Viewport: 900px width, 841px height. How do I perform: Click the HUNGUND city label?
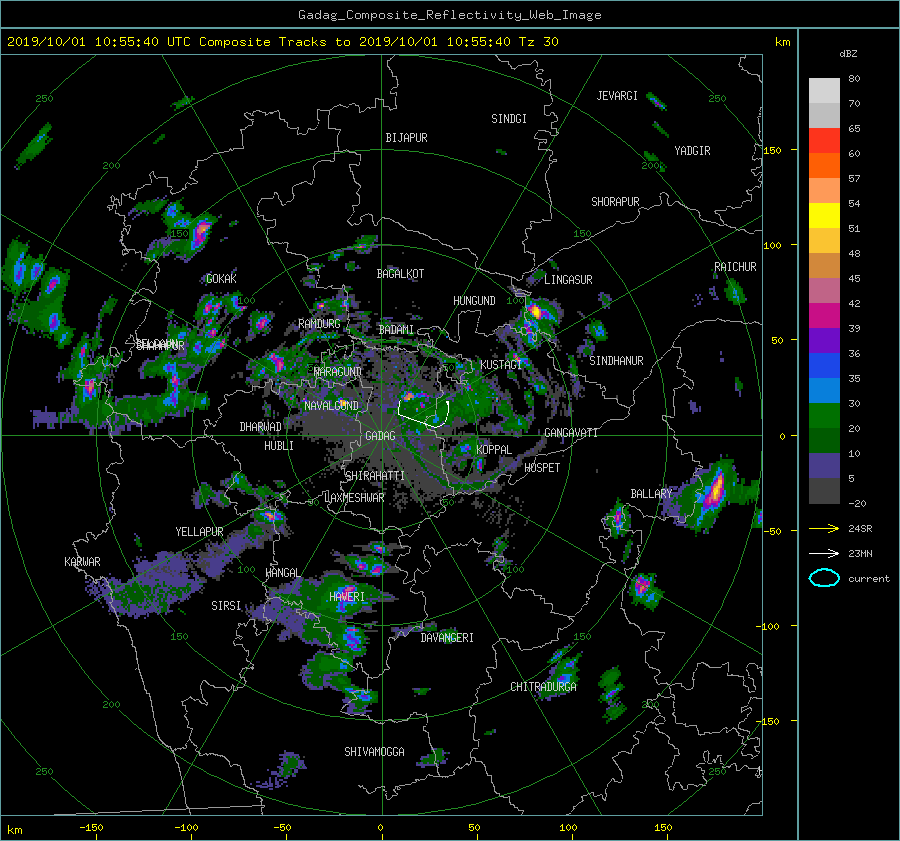474,301
